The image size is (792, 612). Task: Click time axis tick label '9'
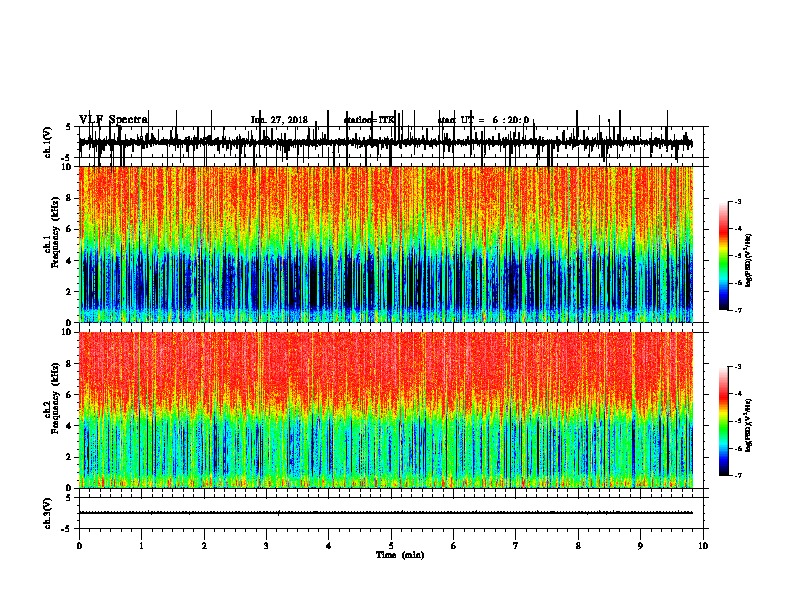pyautogui.click(x=640, y=546)
